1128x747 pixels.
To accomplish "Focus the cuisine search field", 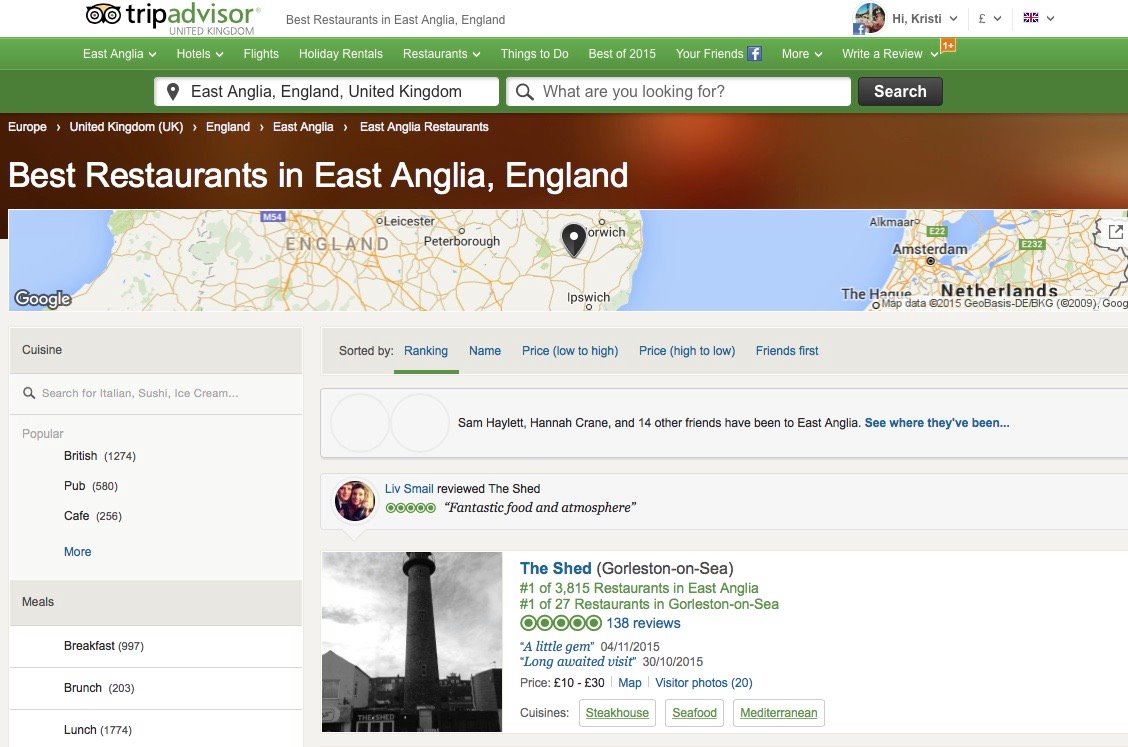I will coord(155,393).
